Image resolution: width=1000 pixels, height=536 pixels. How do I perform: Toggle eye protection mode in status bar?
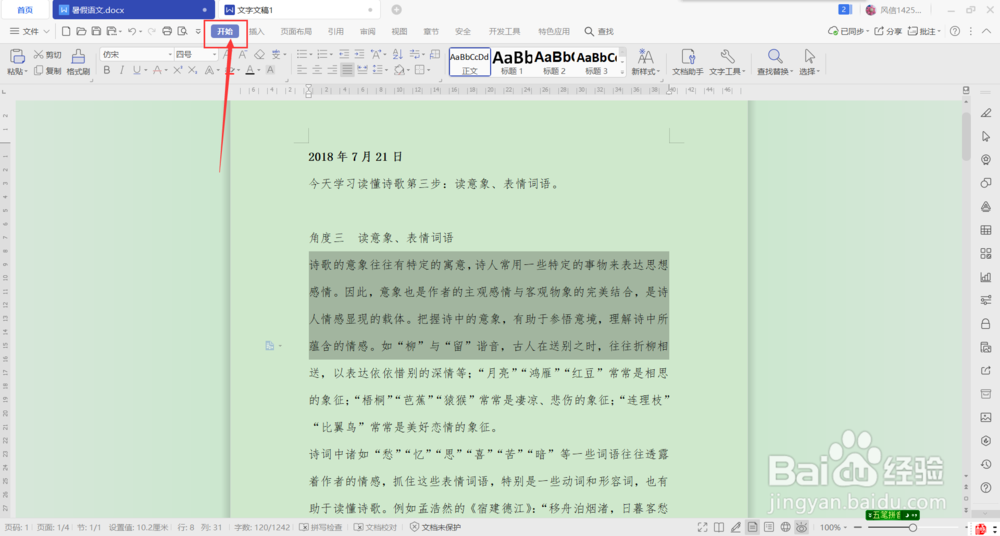[x=802, y=527]
